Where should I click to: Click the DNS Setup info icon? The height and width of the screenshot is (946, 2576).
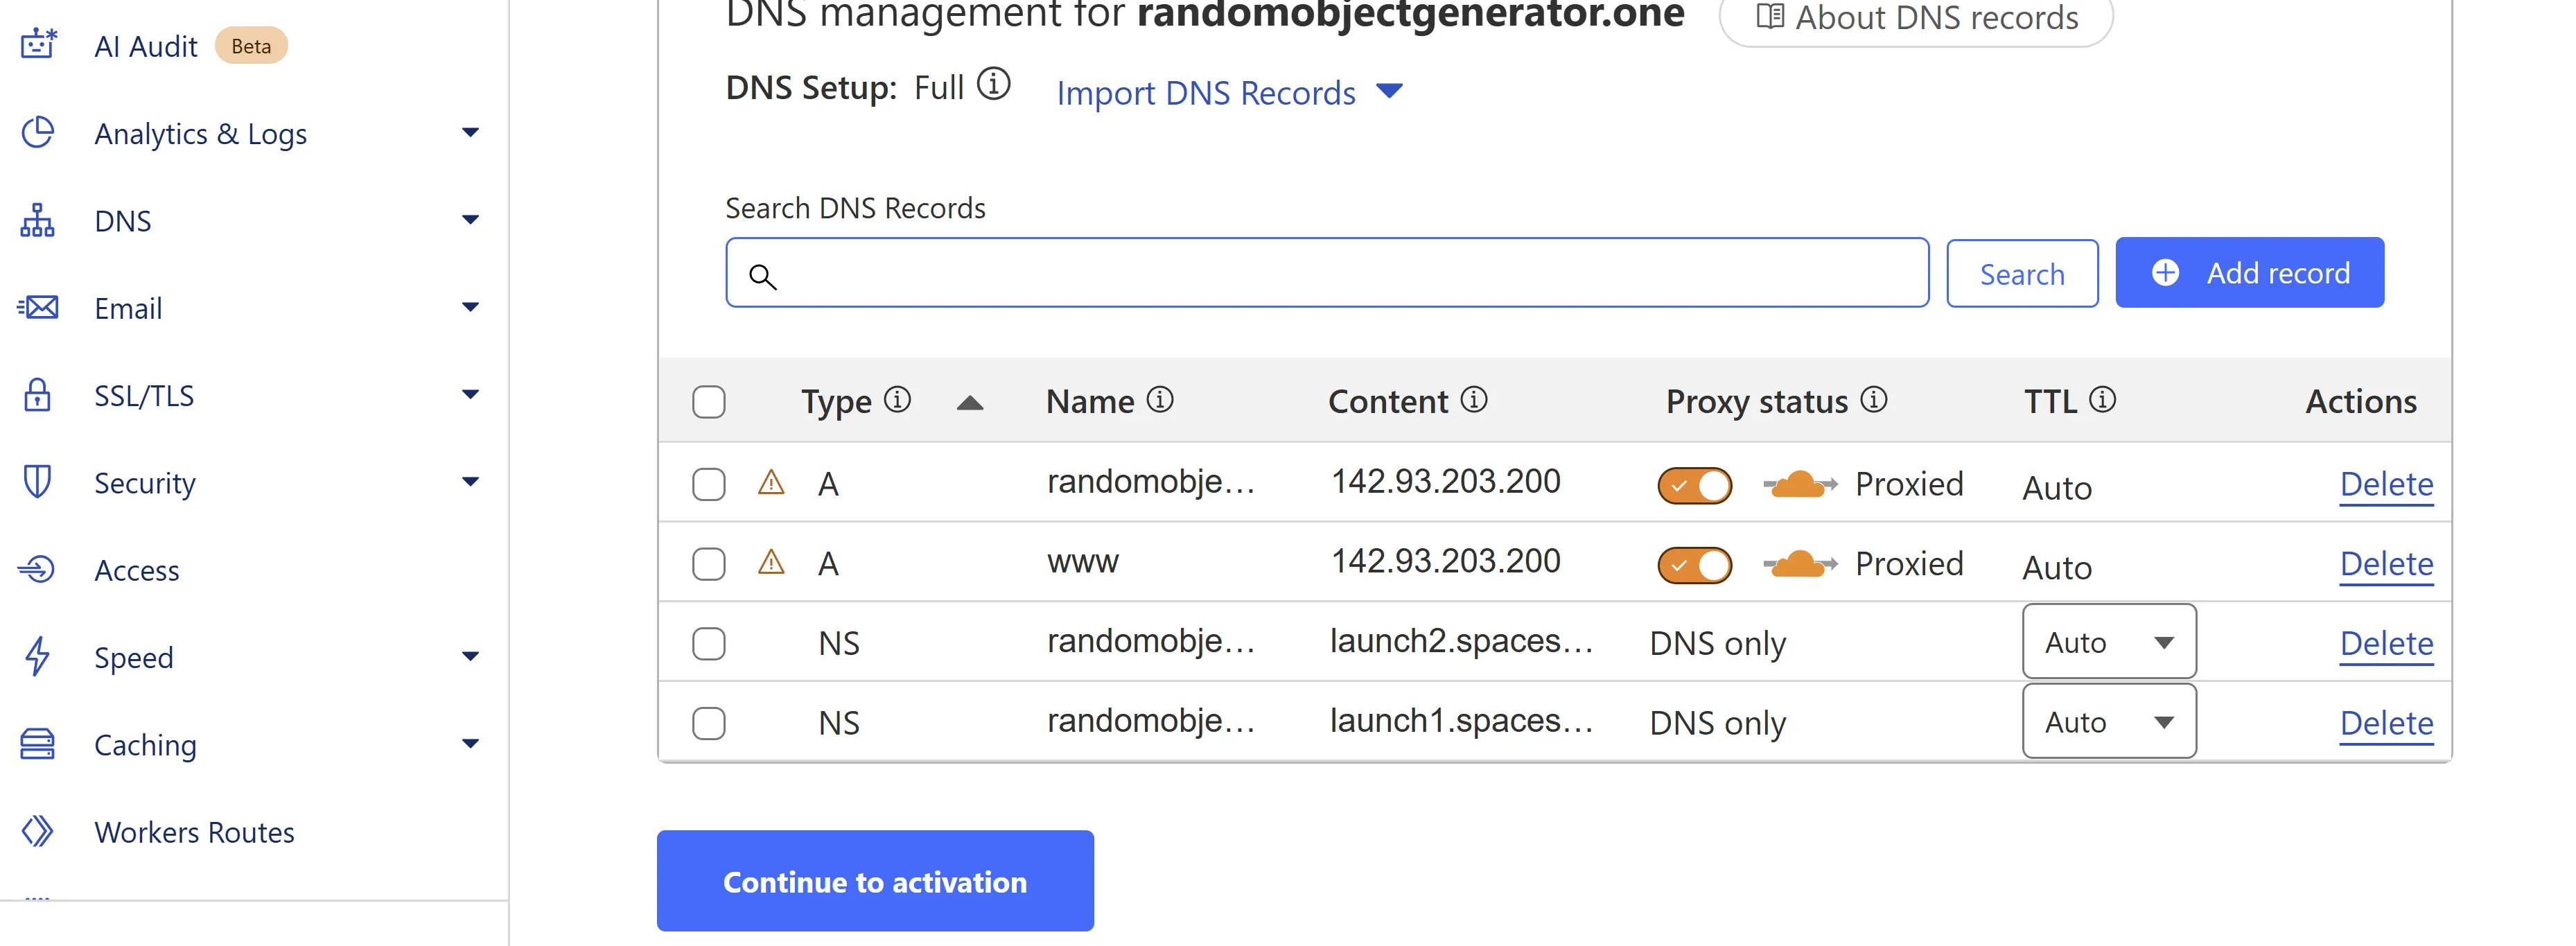(x=994, y=84)
